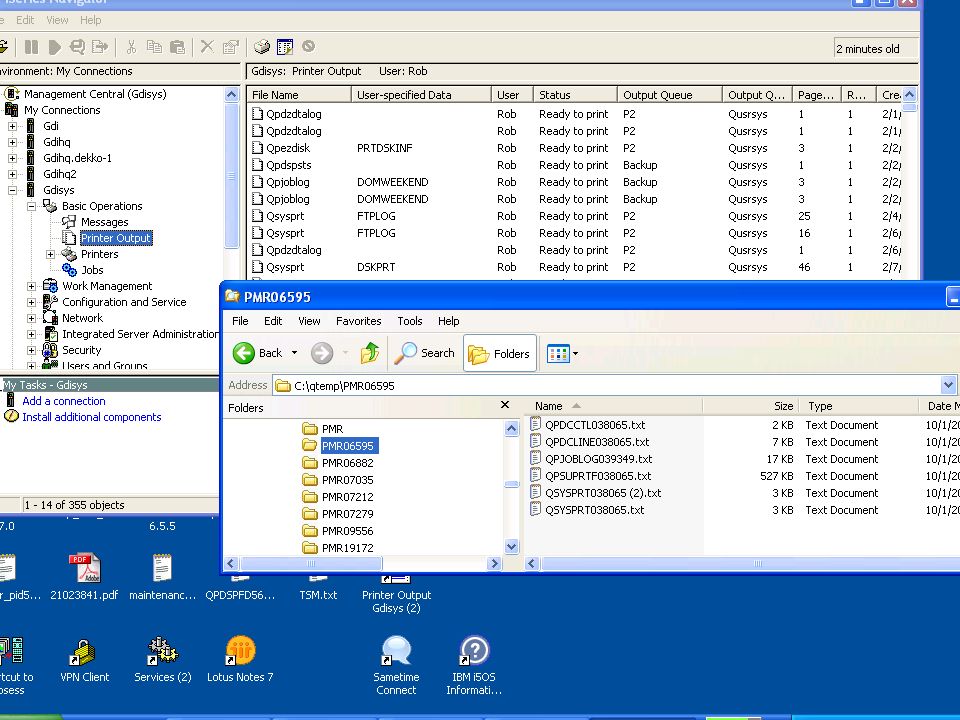Click the Paste toolbar icon in Navigator
The height and width of the screenshot is (720, 960).
tap(177, 47)
